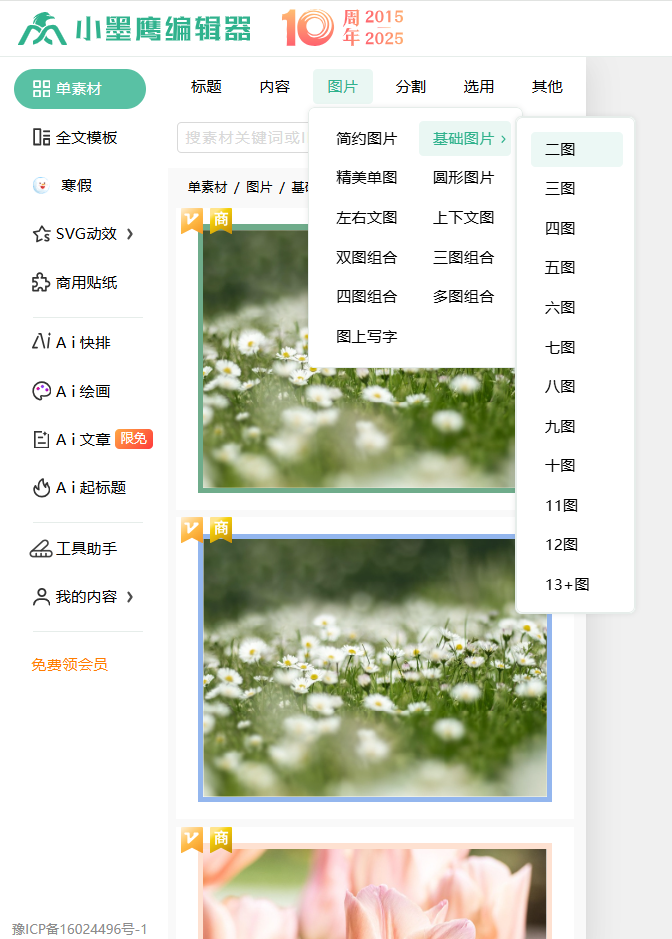
Task: Click the 10周年 anniversary badge
Action: pyautogui.click(x=343, y=28)
